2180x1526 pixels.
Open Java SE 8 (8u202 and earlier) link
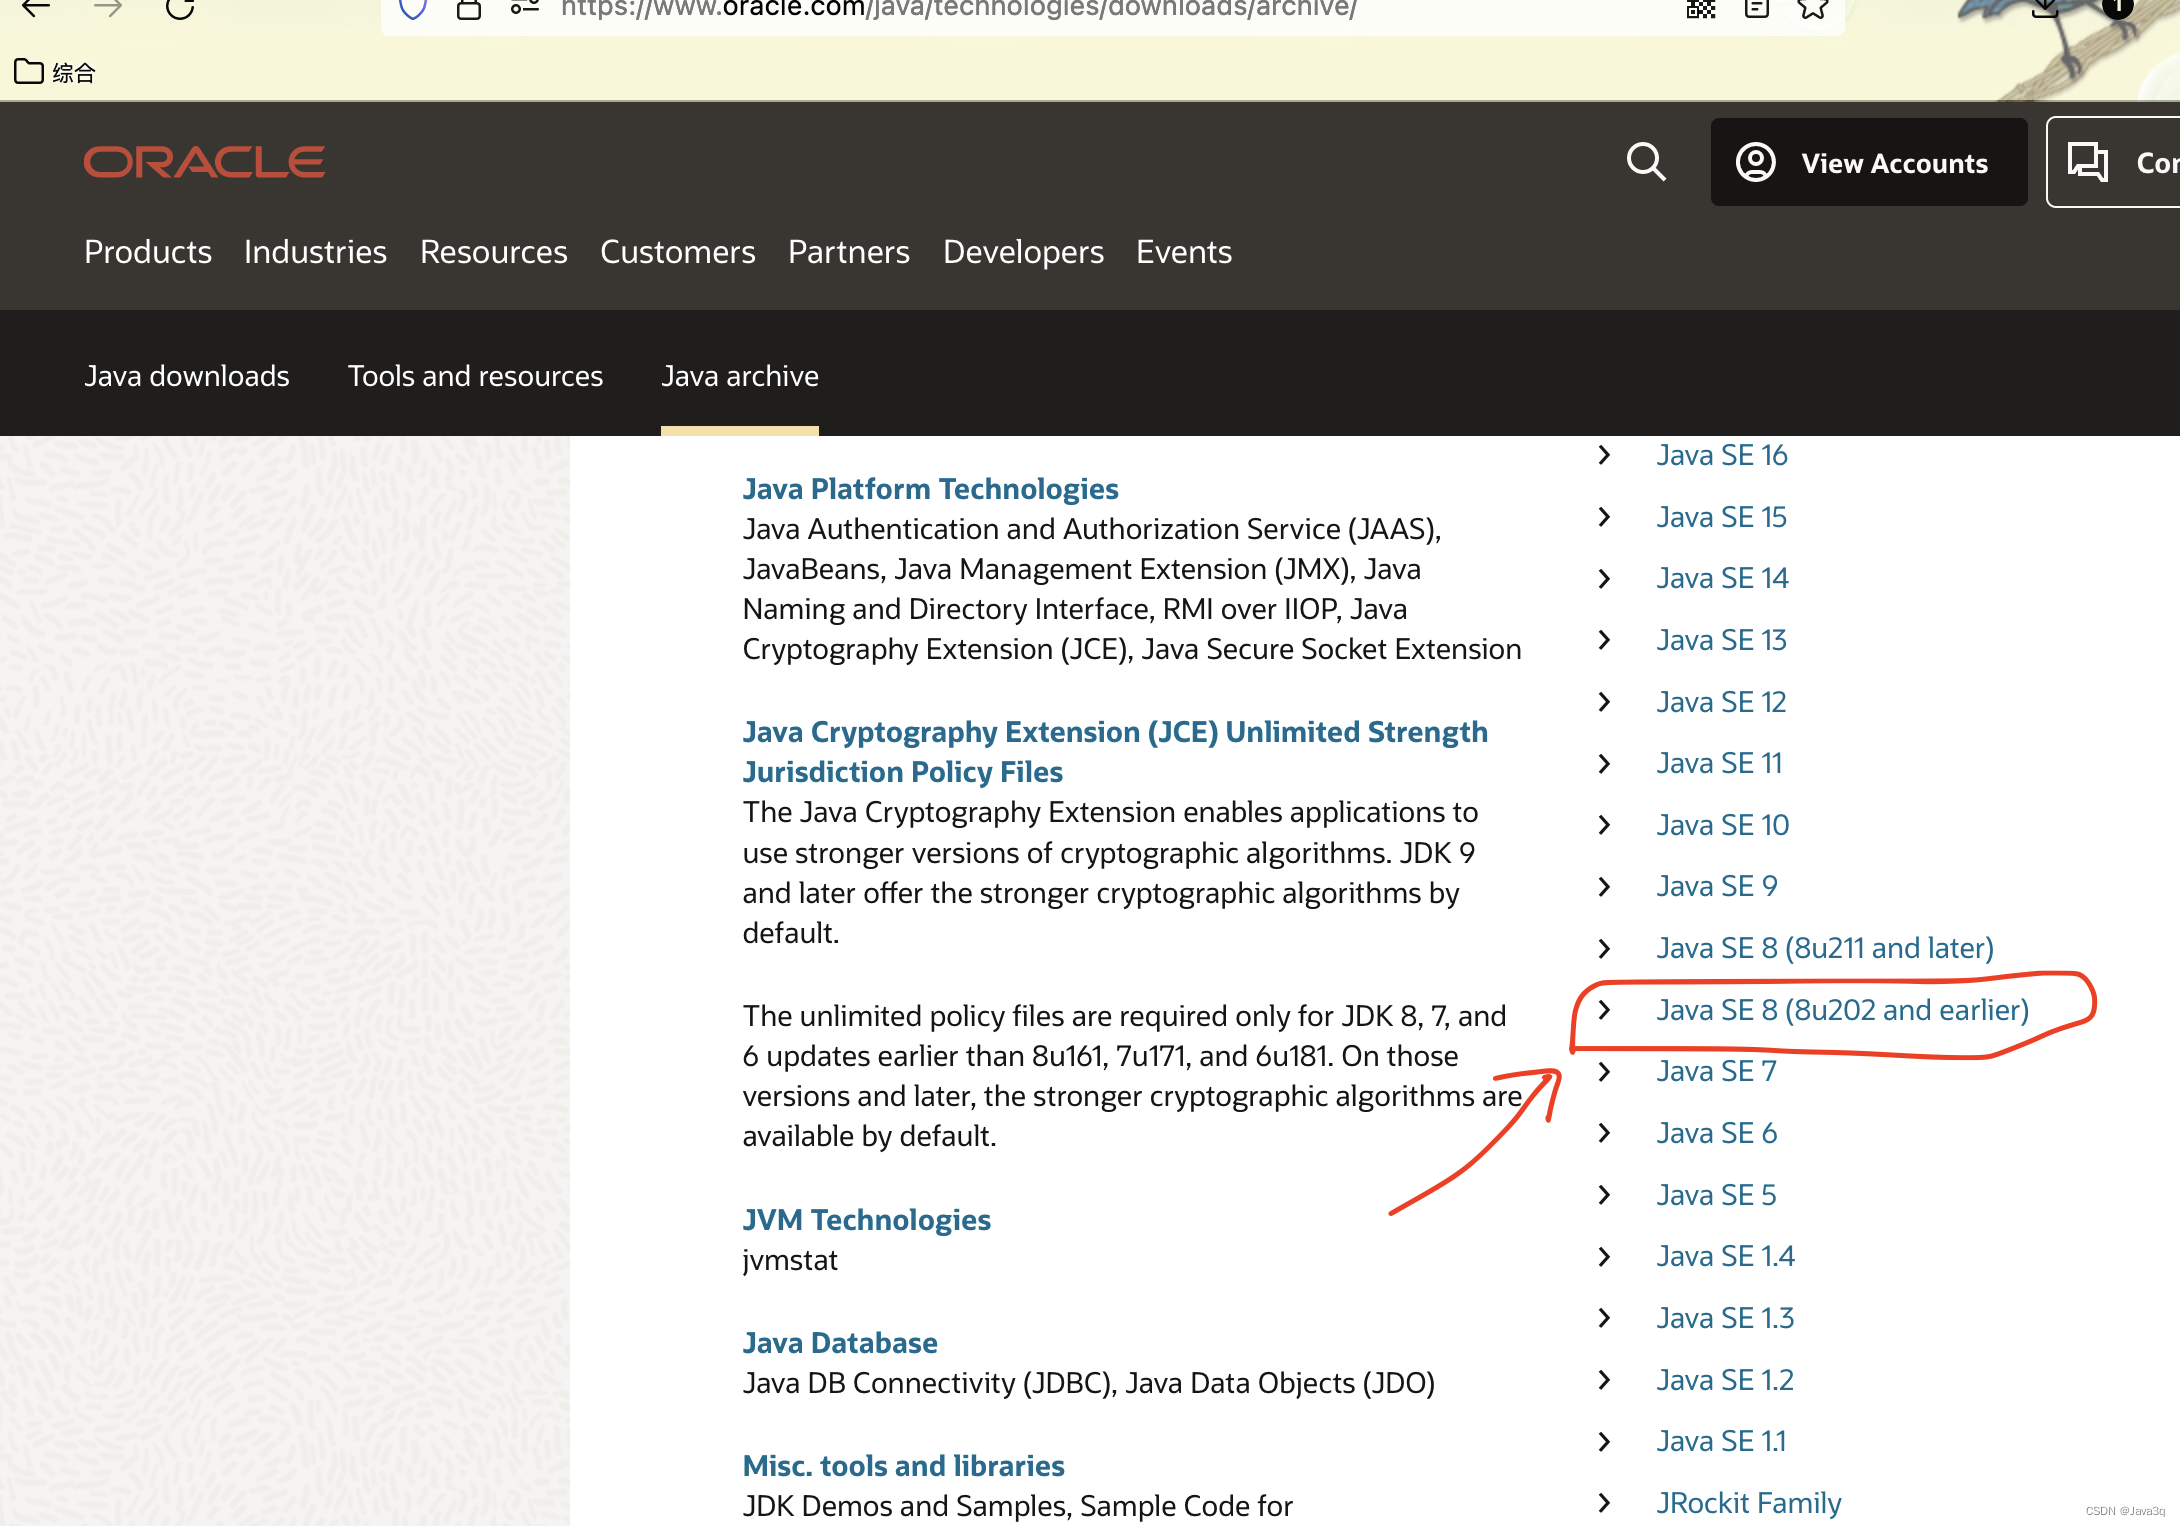tap(1842, 1010)
